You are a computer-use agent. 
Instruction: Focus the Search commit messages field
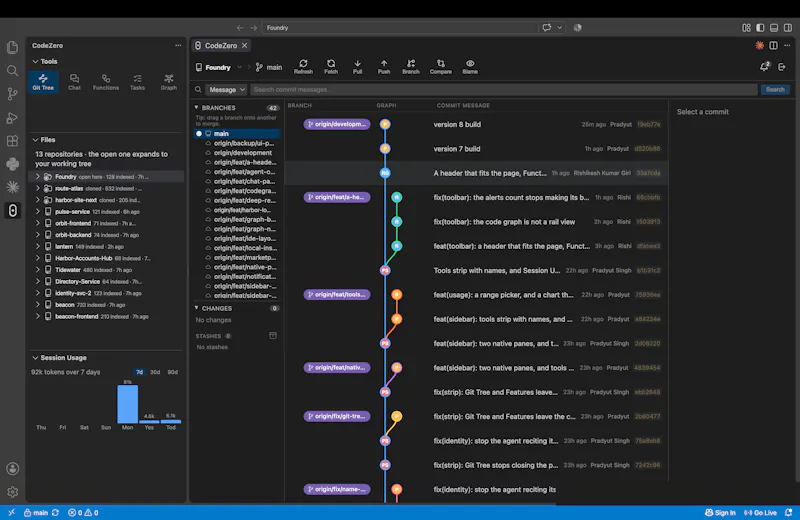click(x=504, y=89)
